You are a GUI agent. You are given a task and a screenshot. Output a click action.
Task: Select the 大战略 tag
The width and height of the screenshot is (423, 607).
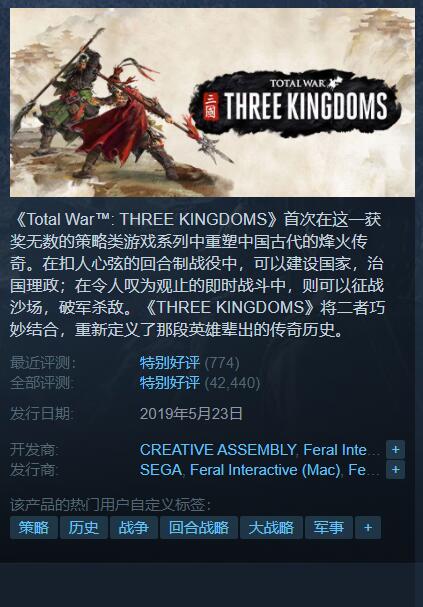pos(271,527)
